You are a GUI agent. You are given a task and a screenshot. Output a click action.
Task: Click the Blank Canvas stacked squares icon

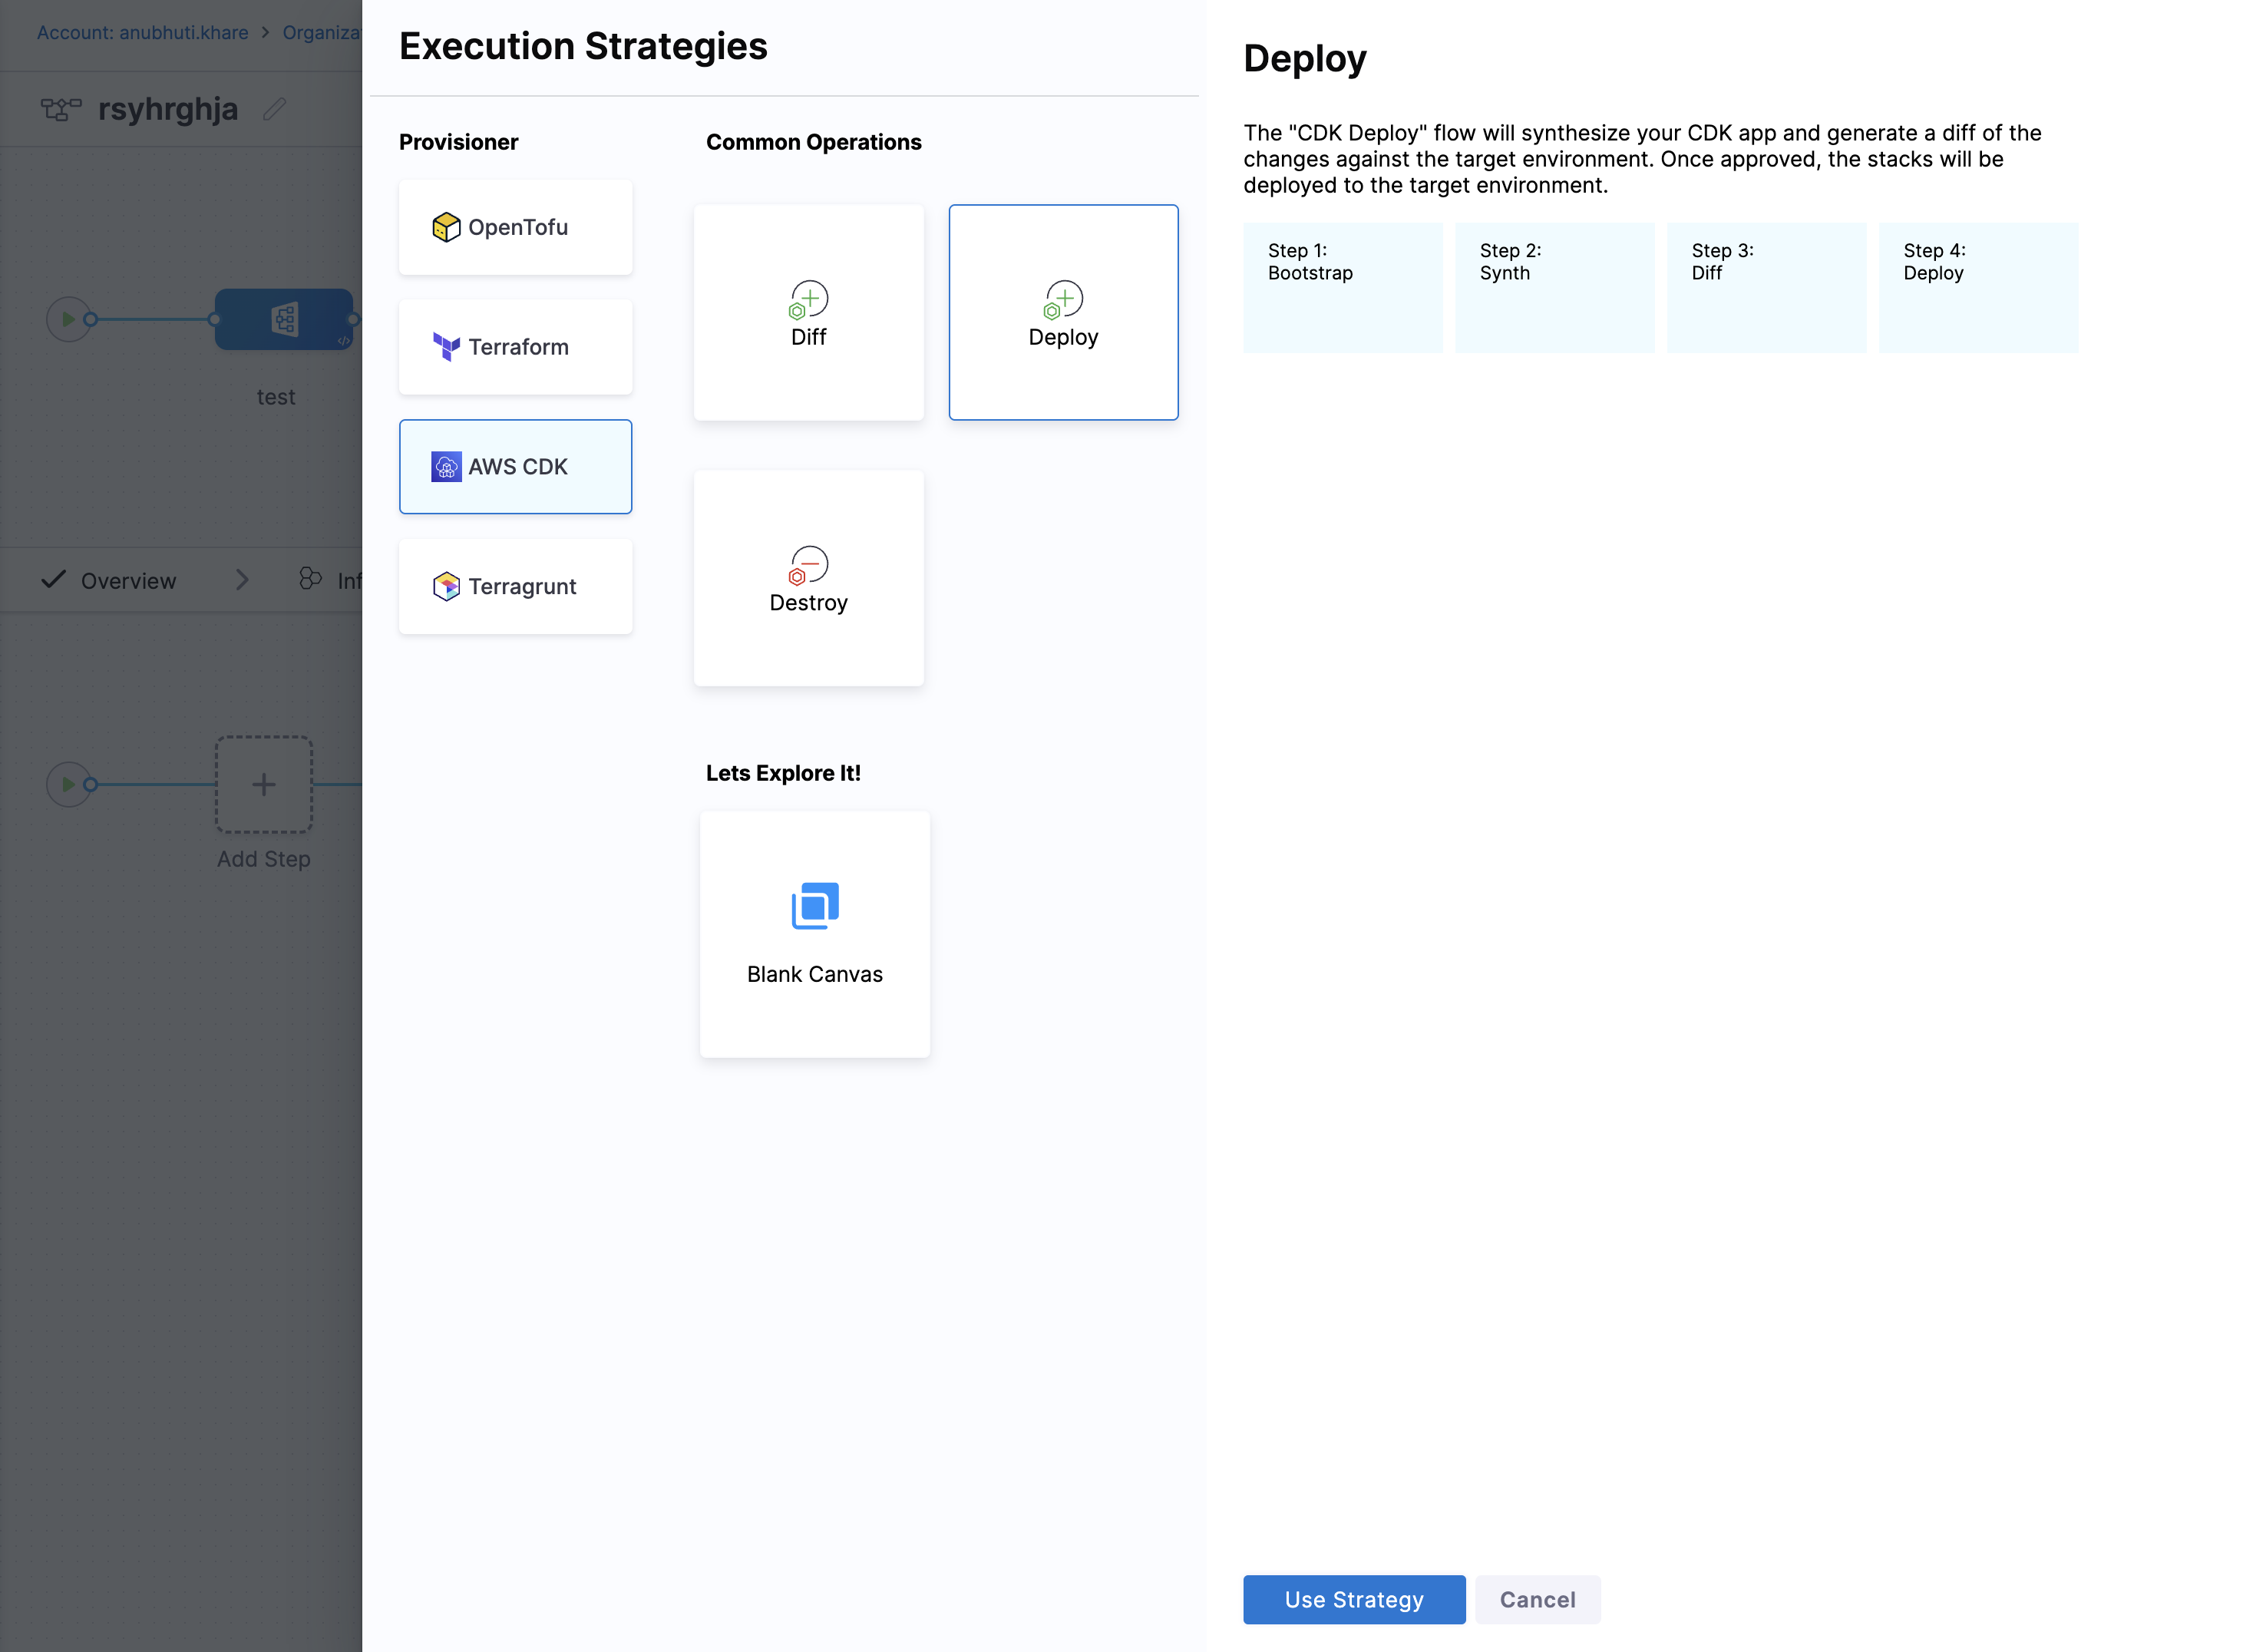click(x=814, y=906)
